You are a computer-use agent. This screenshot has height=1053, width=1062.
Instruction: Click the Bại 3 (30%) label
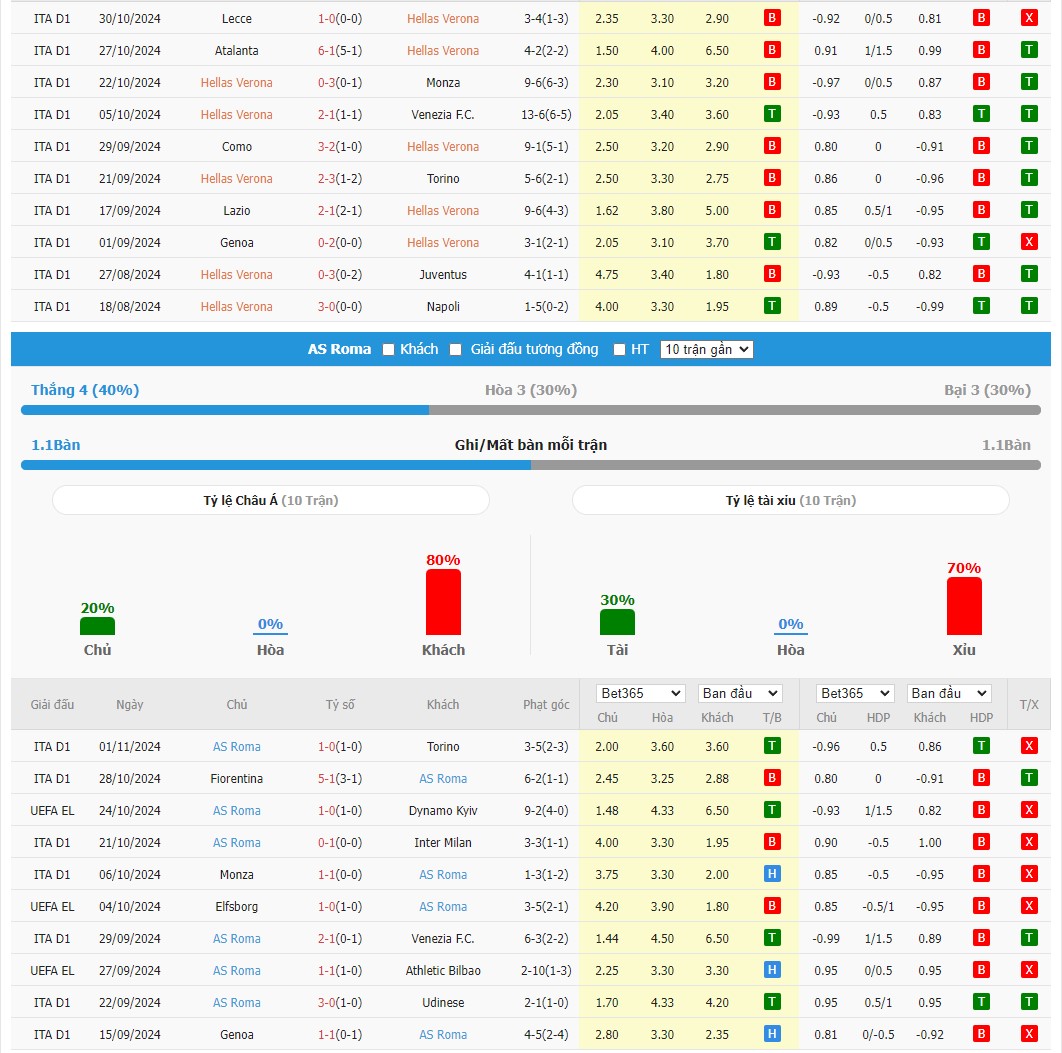pyautogui.click(x=987, y=390)
